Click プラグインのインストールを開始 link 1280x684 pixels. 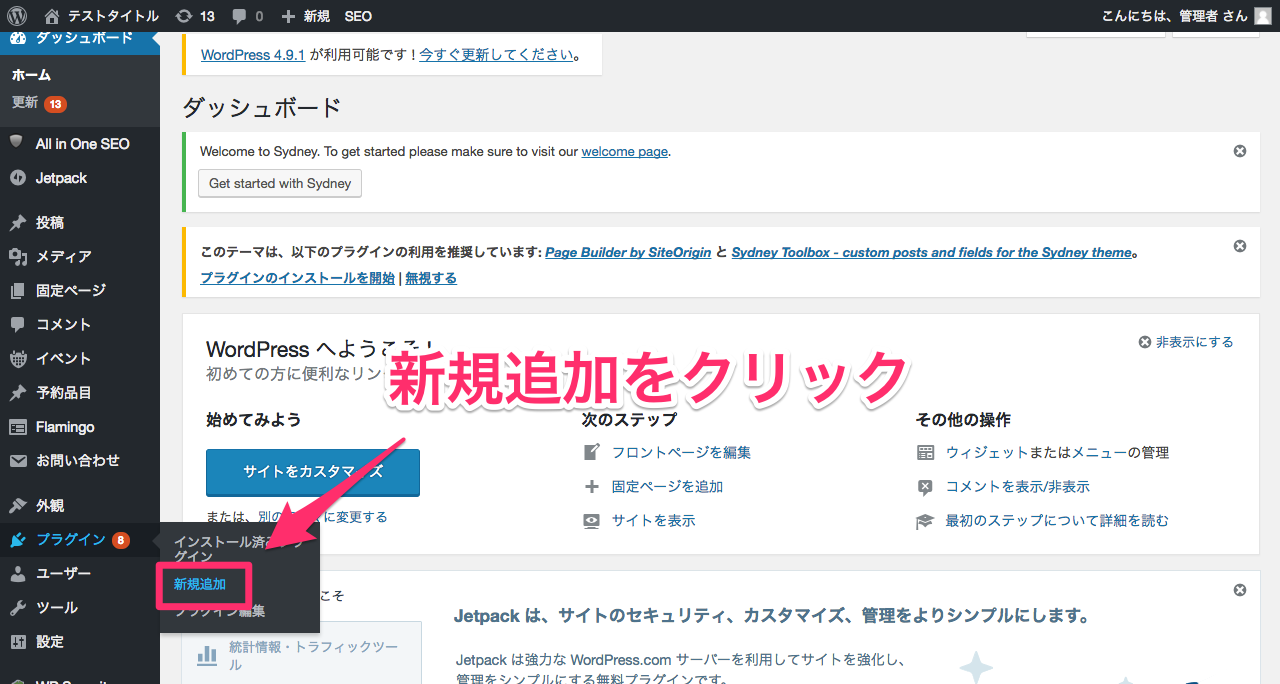(x=298, y=278)
